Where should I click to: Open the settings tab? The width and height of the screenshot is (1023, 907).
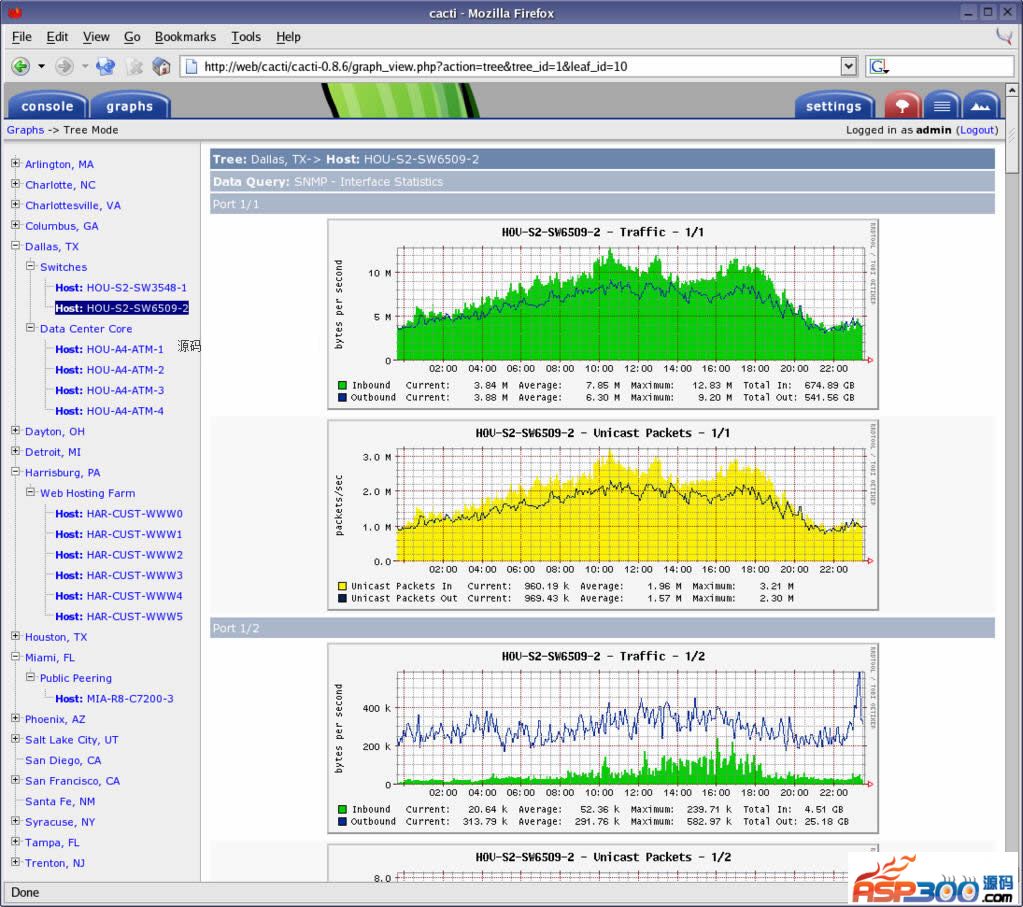tap(833, 106)
